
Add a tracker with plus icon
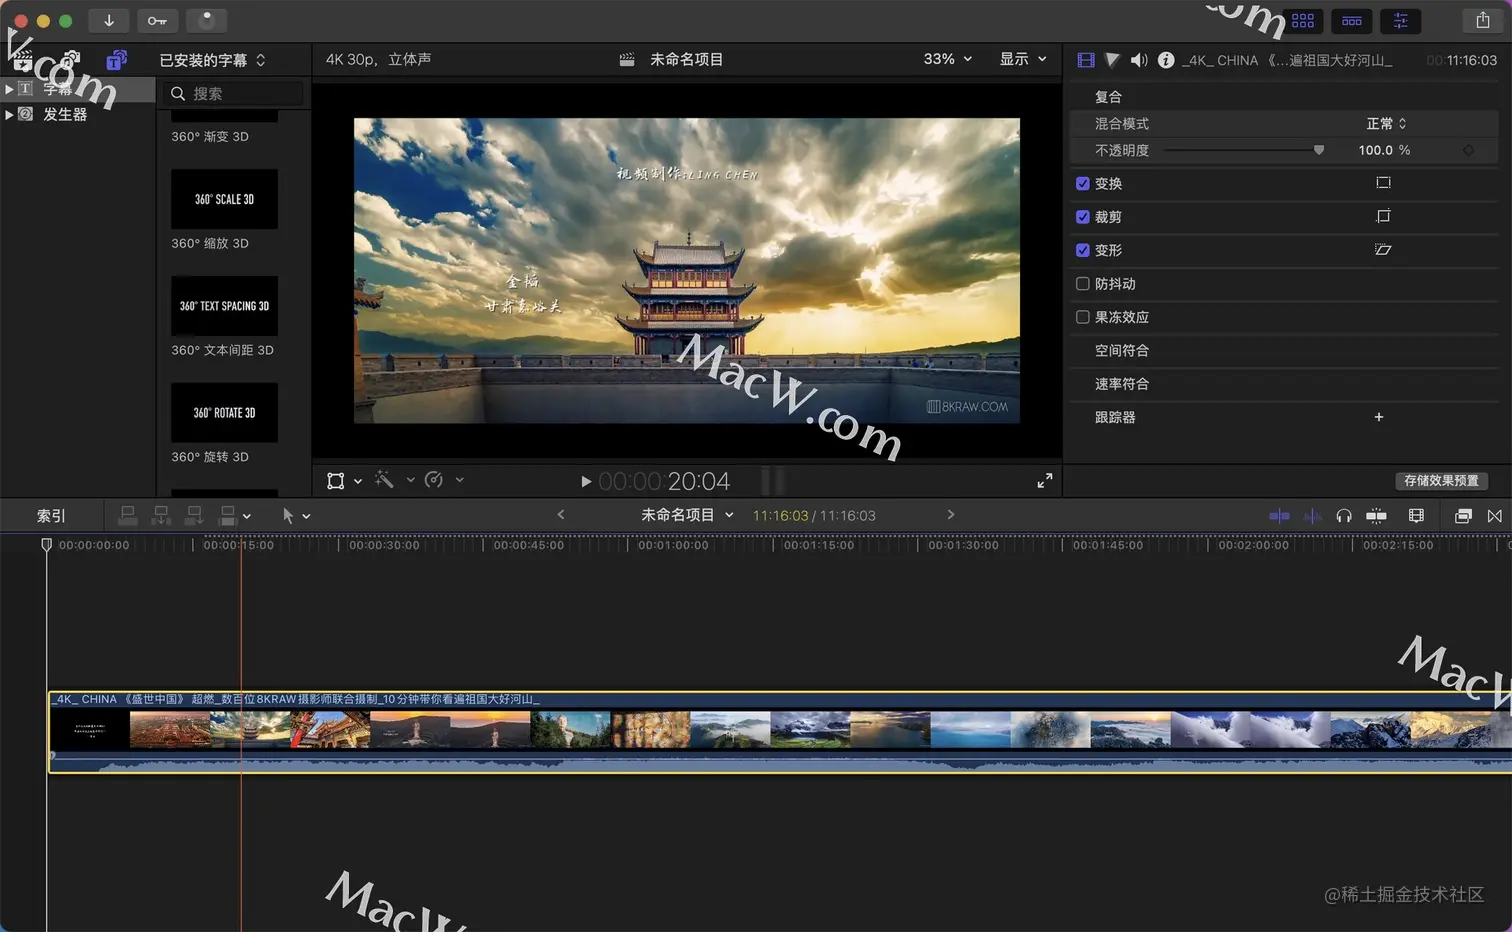(1379, 417)
